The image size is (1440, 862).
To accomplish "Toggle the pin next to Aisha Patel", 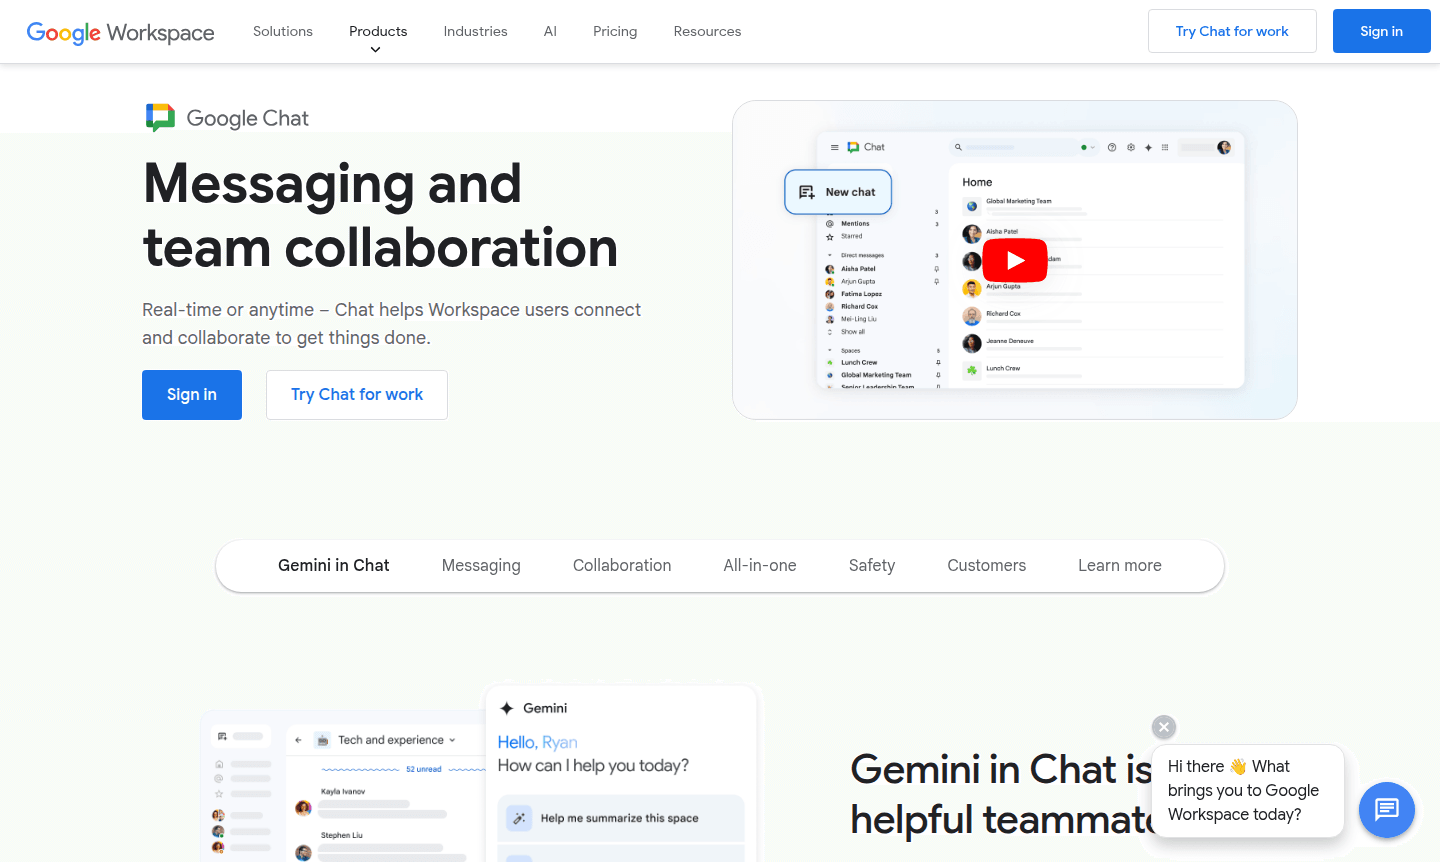I will [937, 269].
